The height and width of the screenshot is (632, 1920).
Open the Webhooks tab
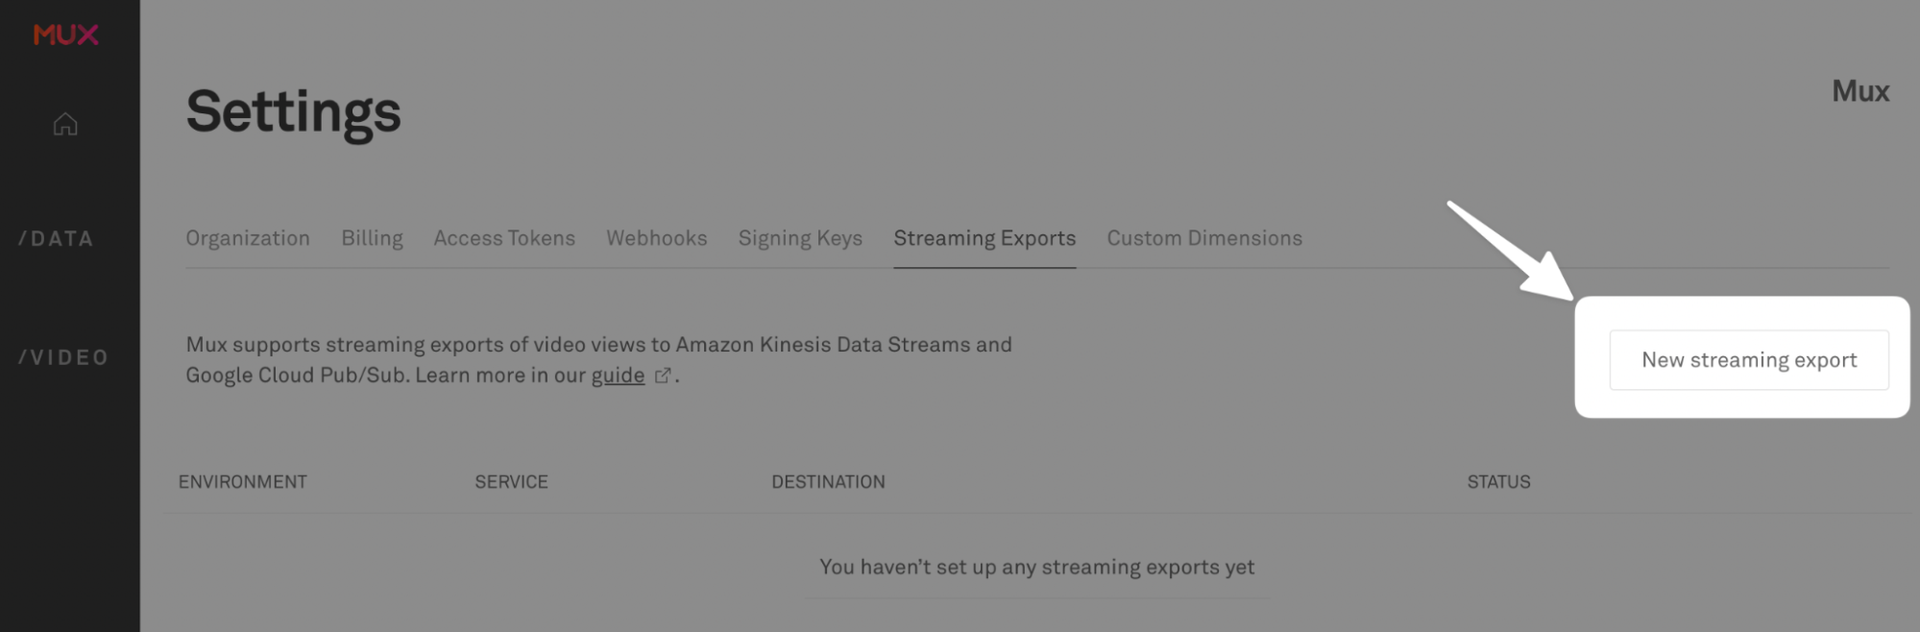656,238
